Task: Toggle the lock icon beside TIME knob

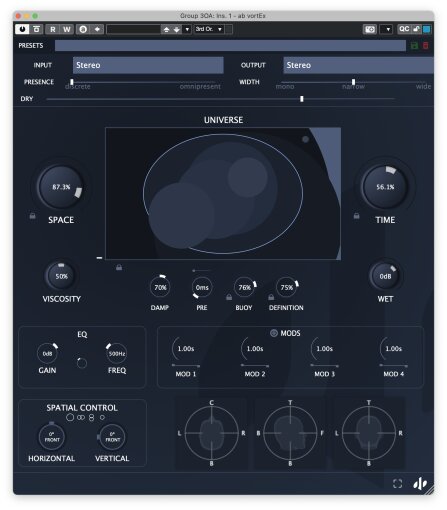Action: point(356,216)
